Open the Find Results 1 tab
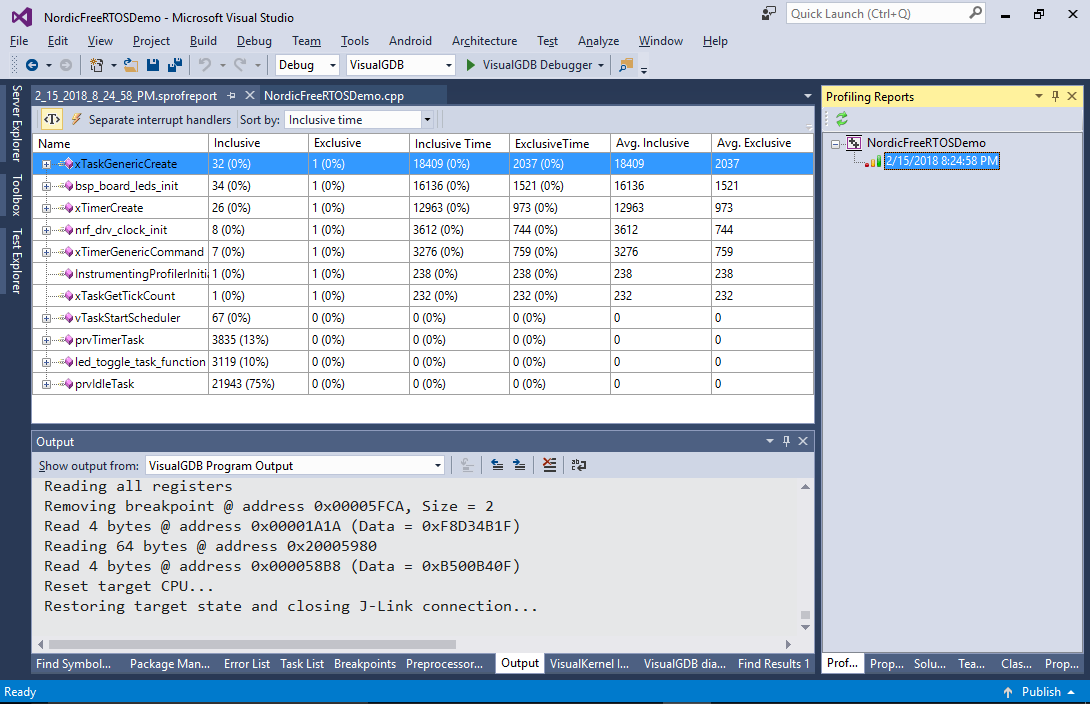This screenshot has width=1090, height=704. 773,664
